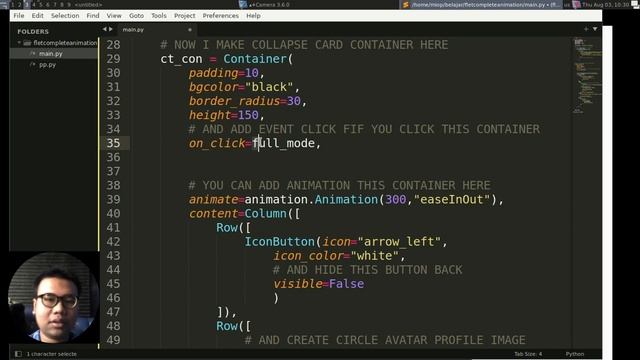Screen dimensions: 640x360
Task: Click the unsaved dot on main.py tab
Action: pyautogui.click(x=190, y=30)
